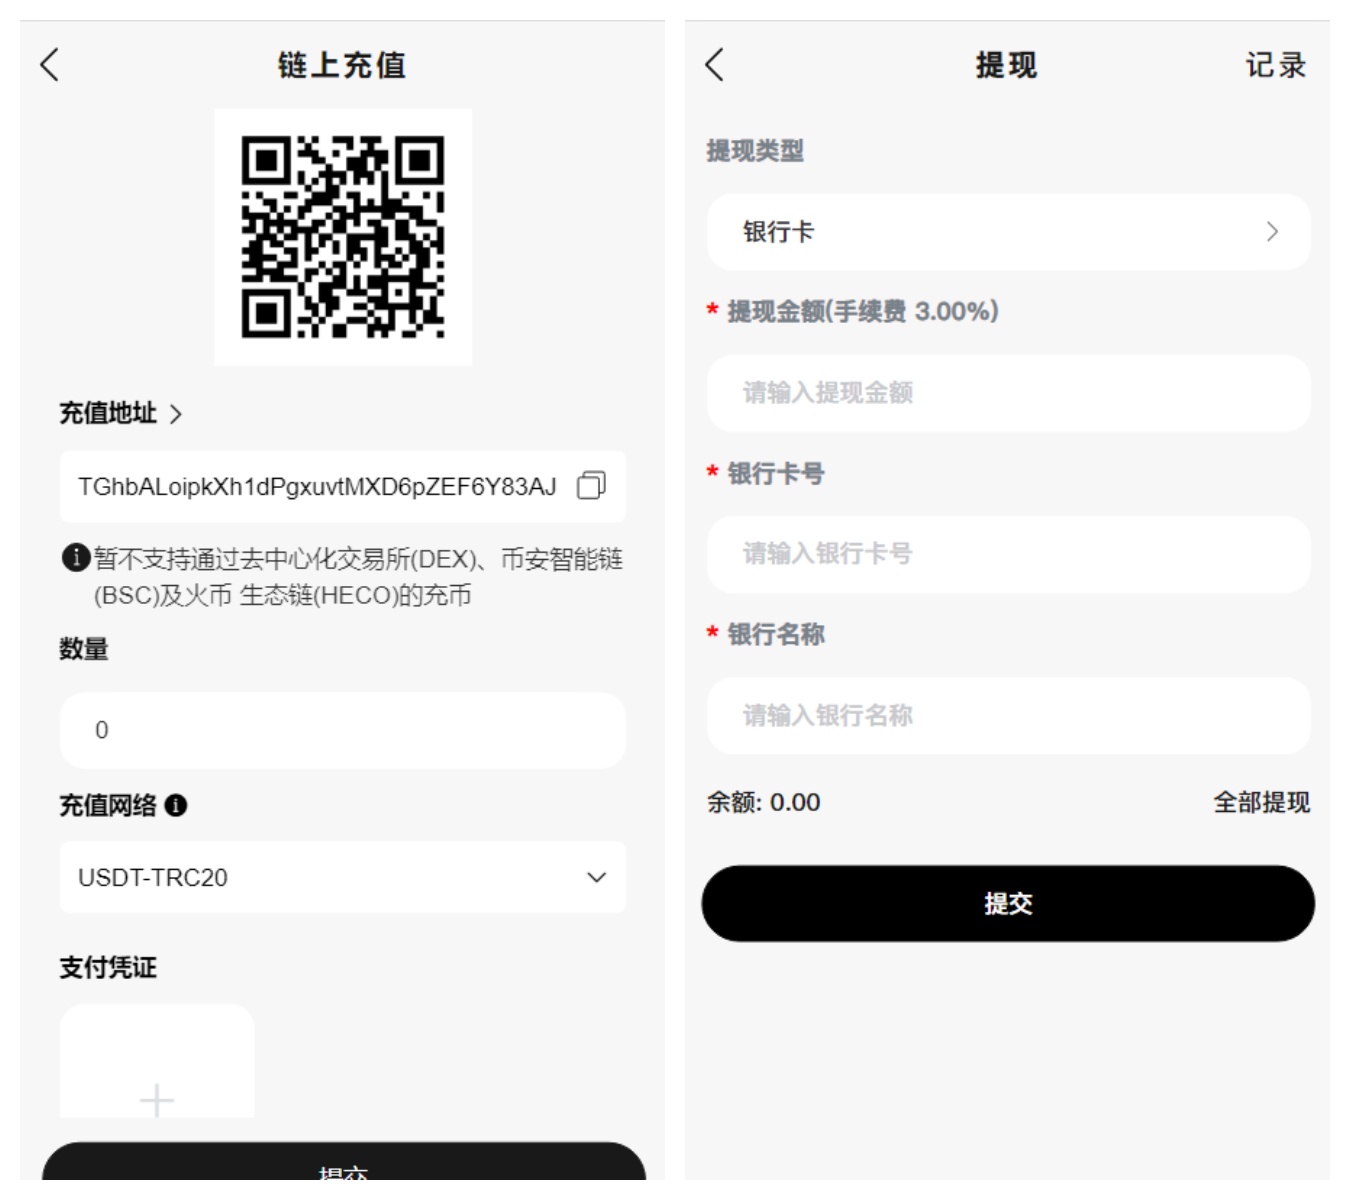Screen dimensions: 1350x1200
Task: Tap 全部提现 to withdraw all balance
Action: pyautogui.click(x=1261, y=802)
